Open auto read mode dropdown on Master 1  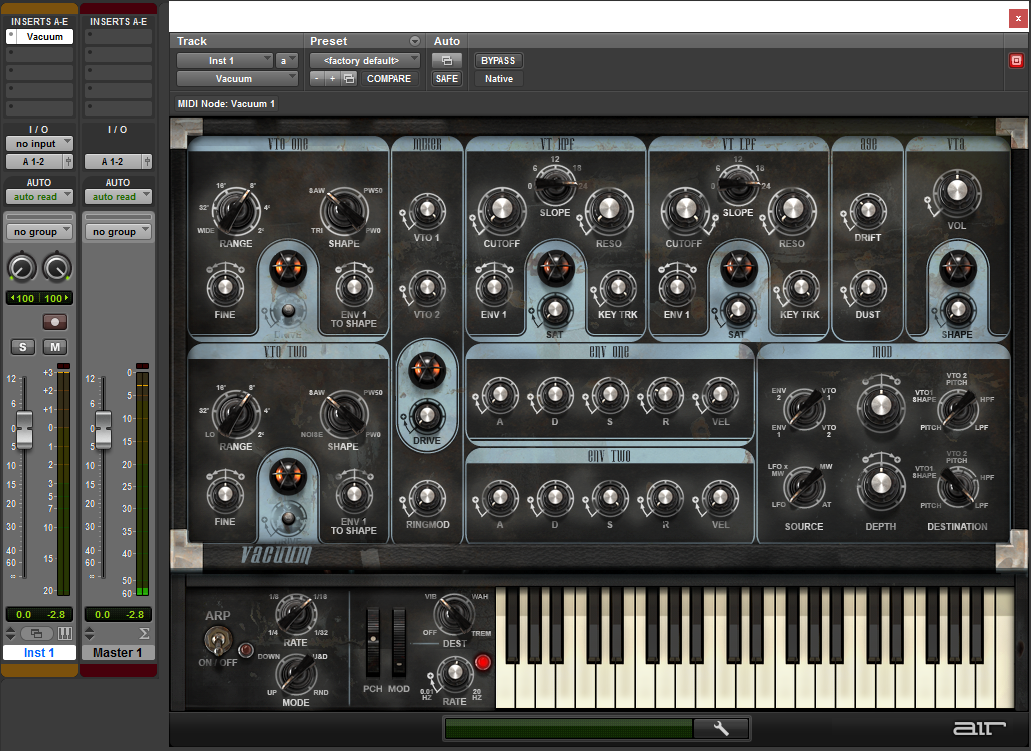coord(118,197)
